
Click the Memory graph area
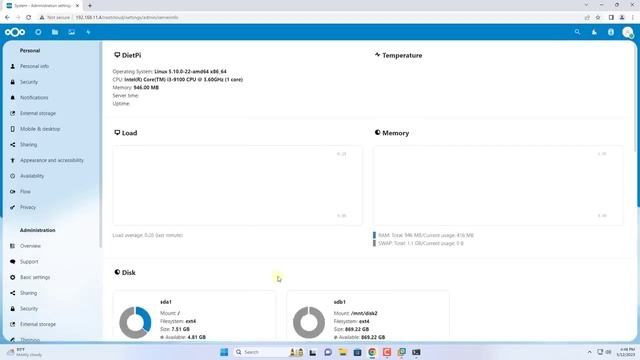tap(498, 185)
